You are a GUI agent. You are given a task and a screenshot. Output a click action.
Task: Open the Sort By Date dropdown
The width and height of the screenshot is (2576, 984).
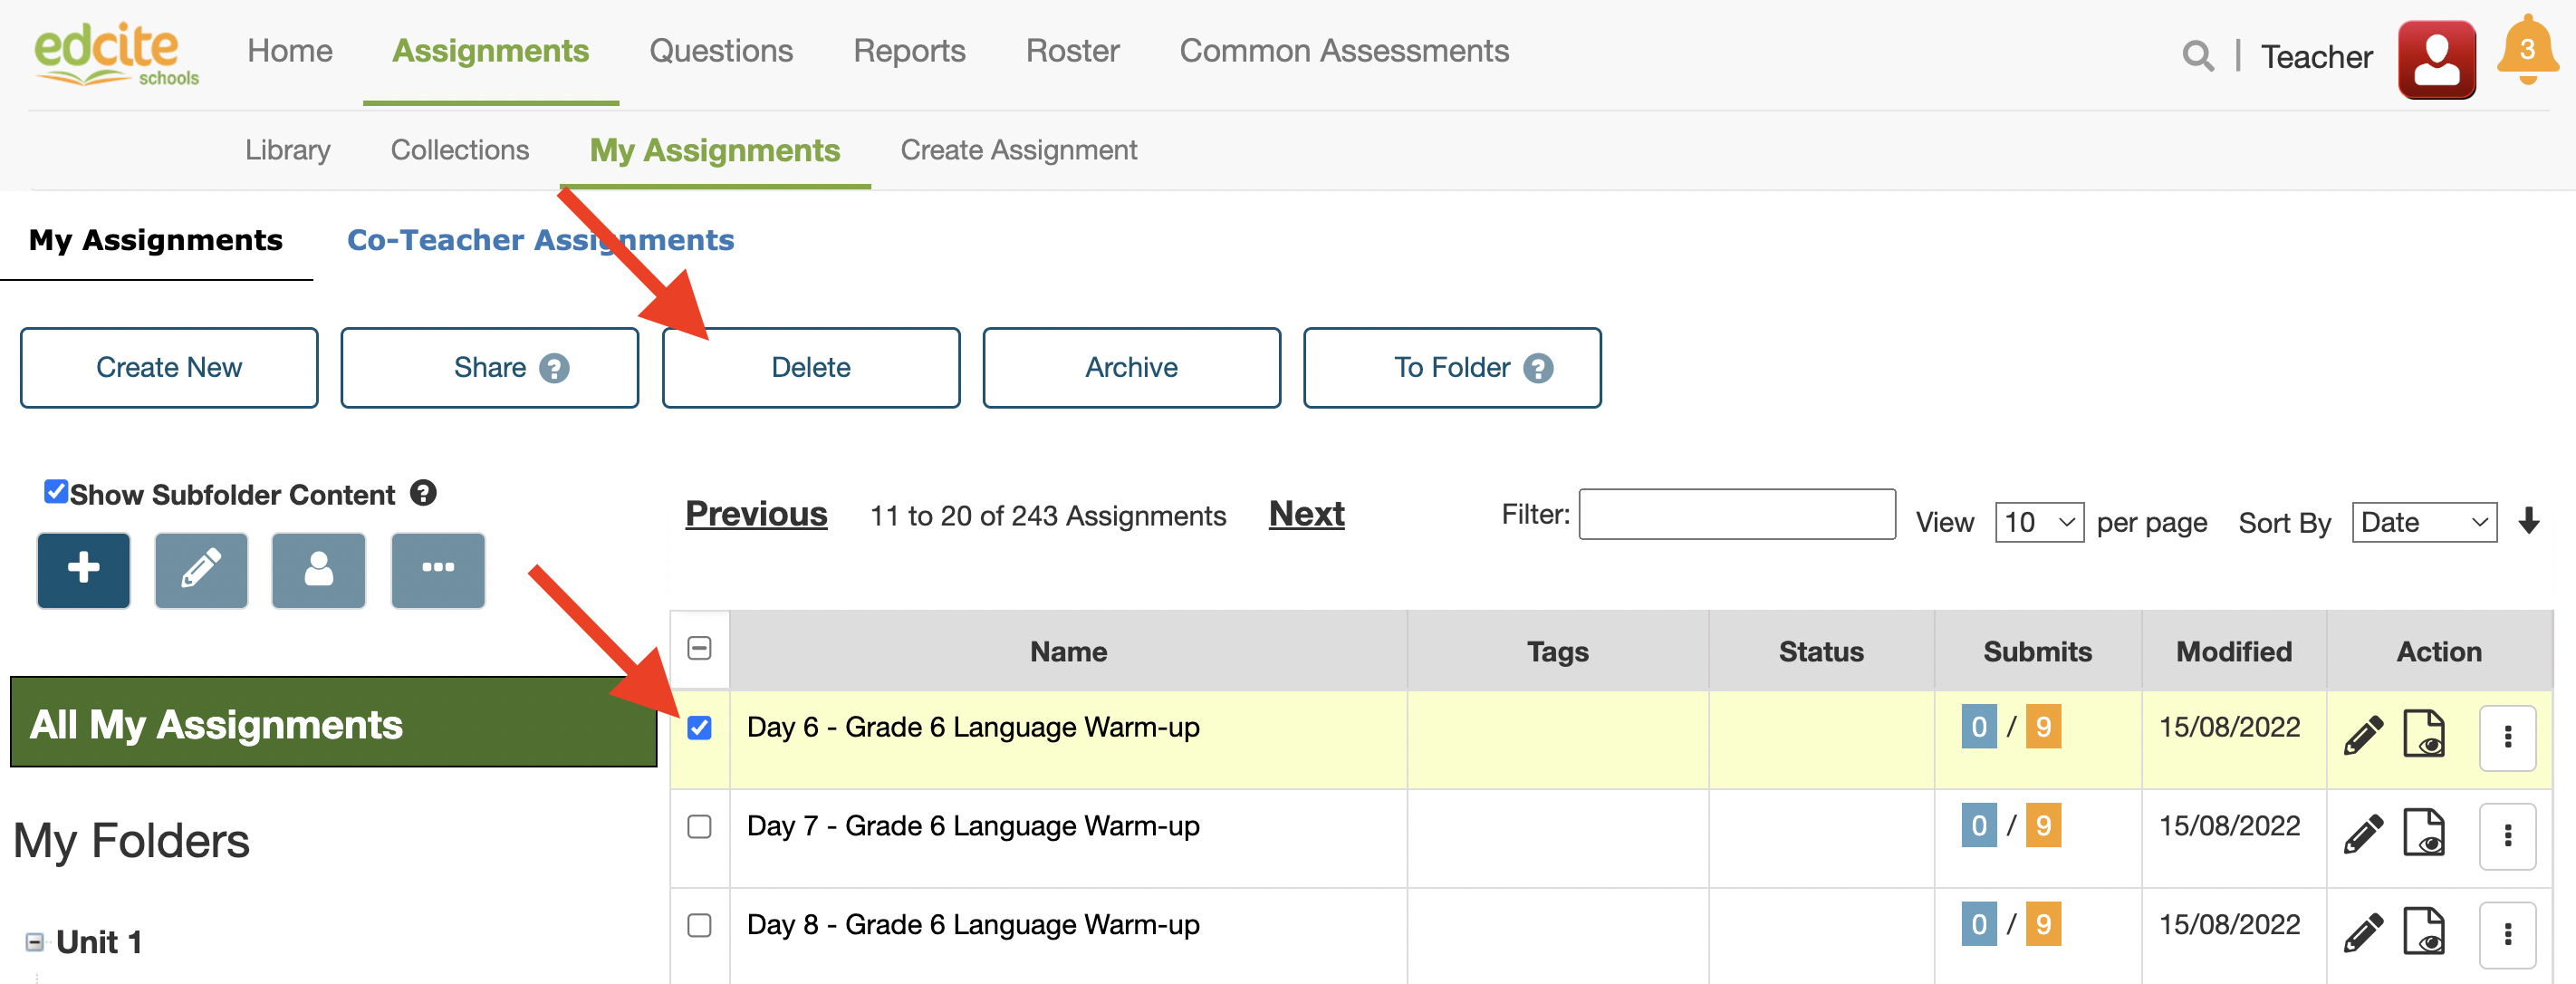(2423, 522)
